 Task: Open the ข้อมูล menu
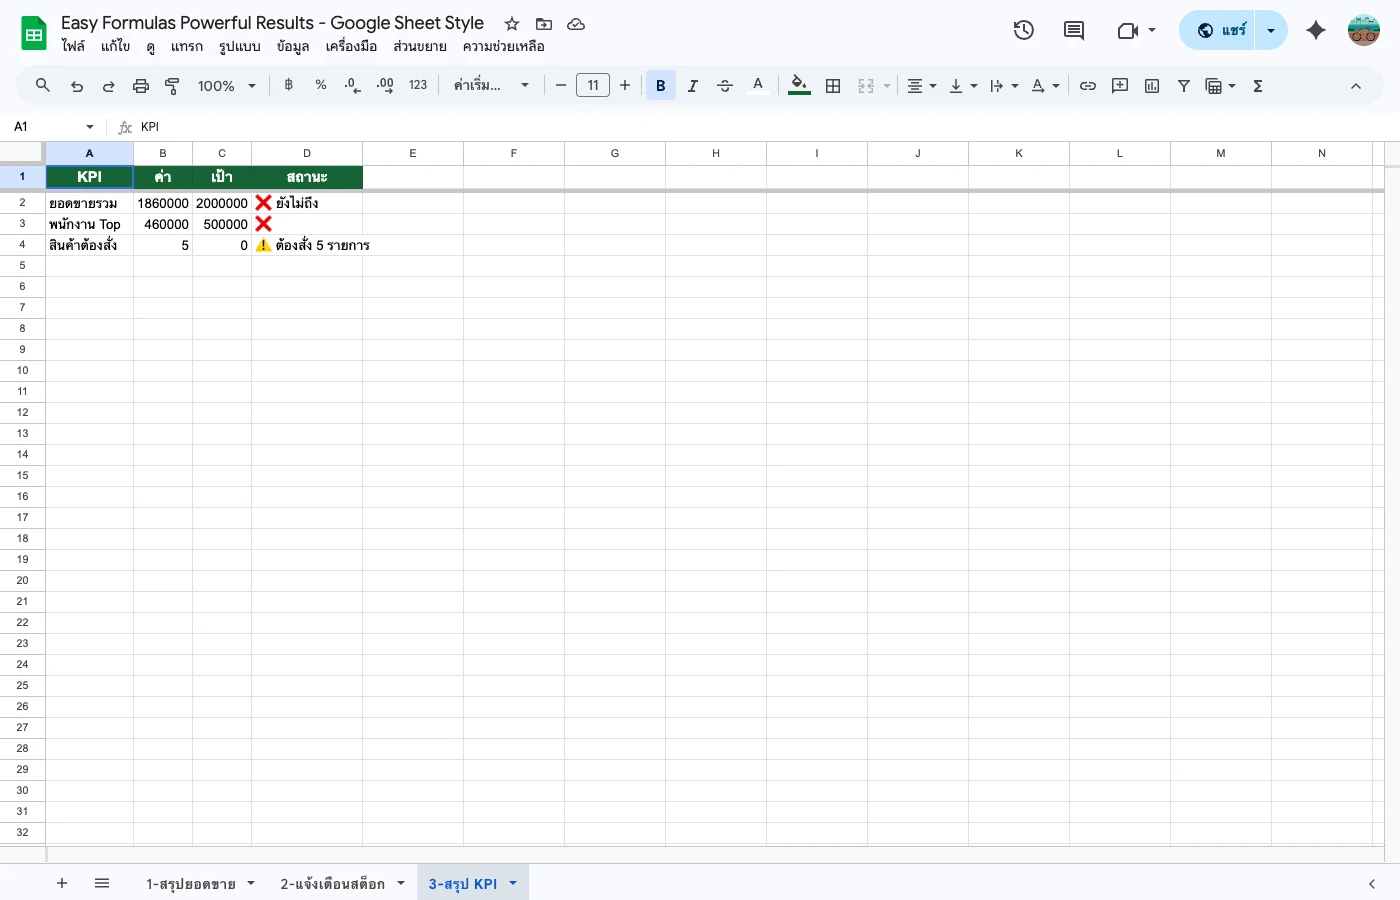293,46
